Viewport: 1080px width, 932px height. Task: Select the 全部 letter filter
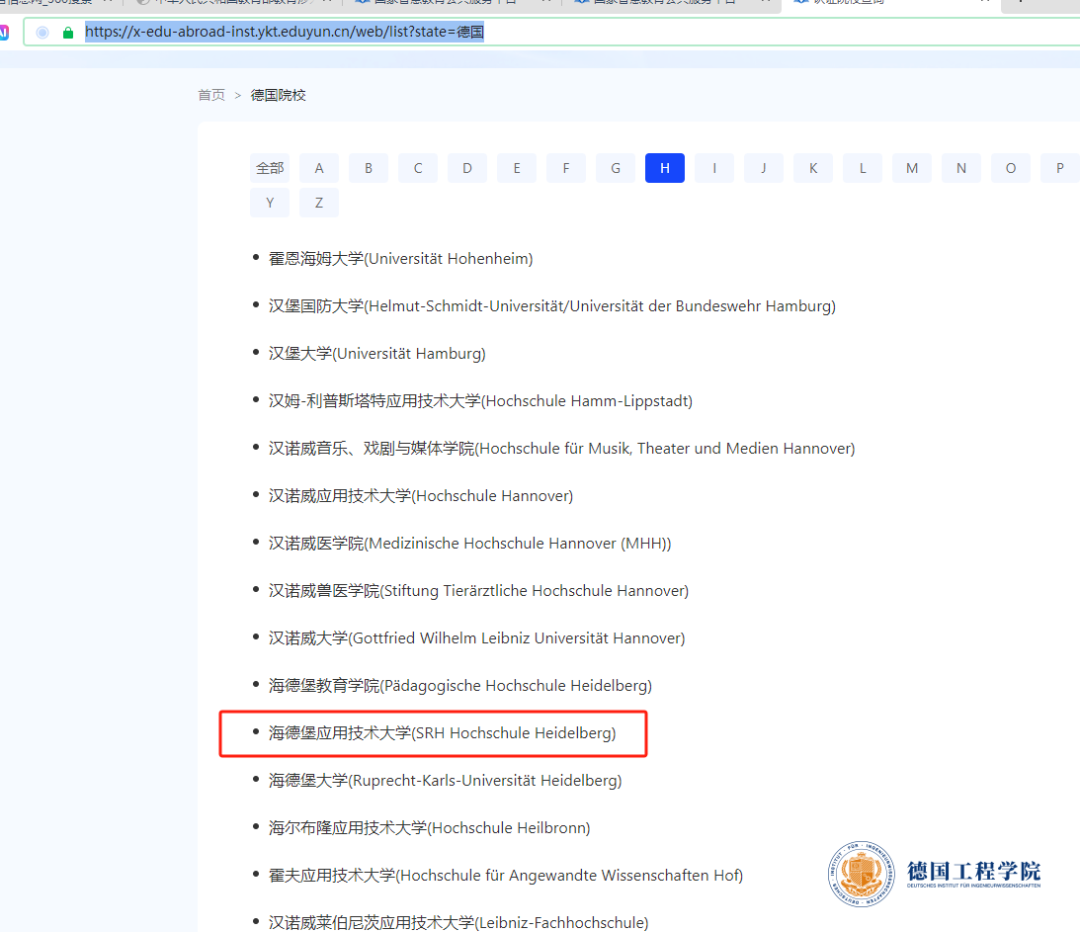270,168
